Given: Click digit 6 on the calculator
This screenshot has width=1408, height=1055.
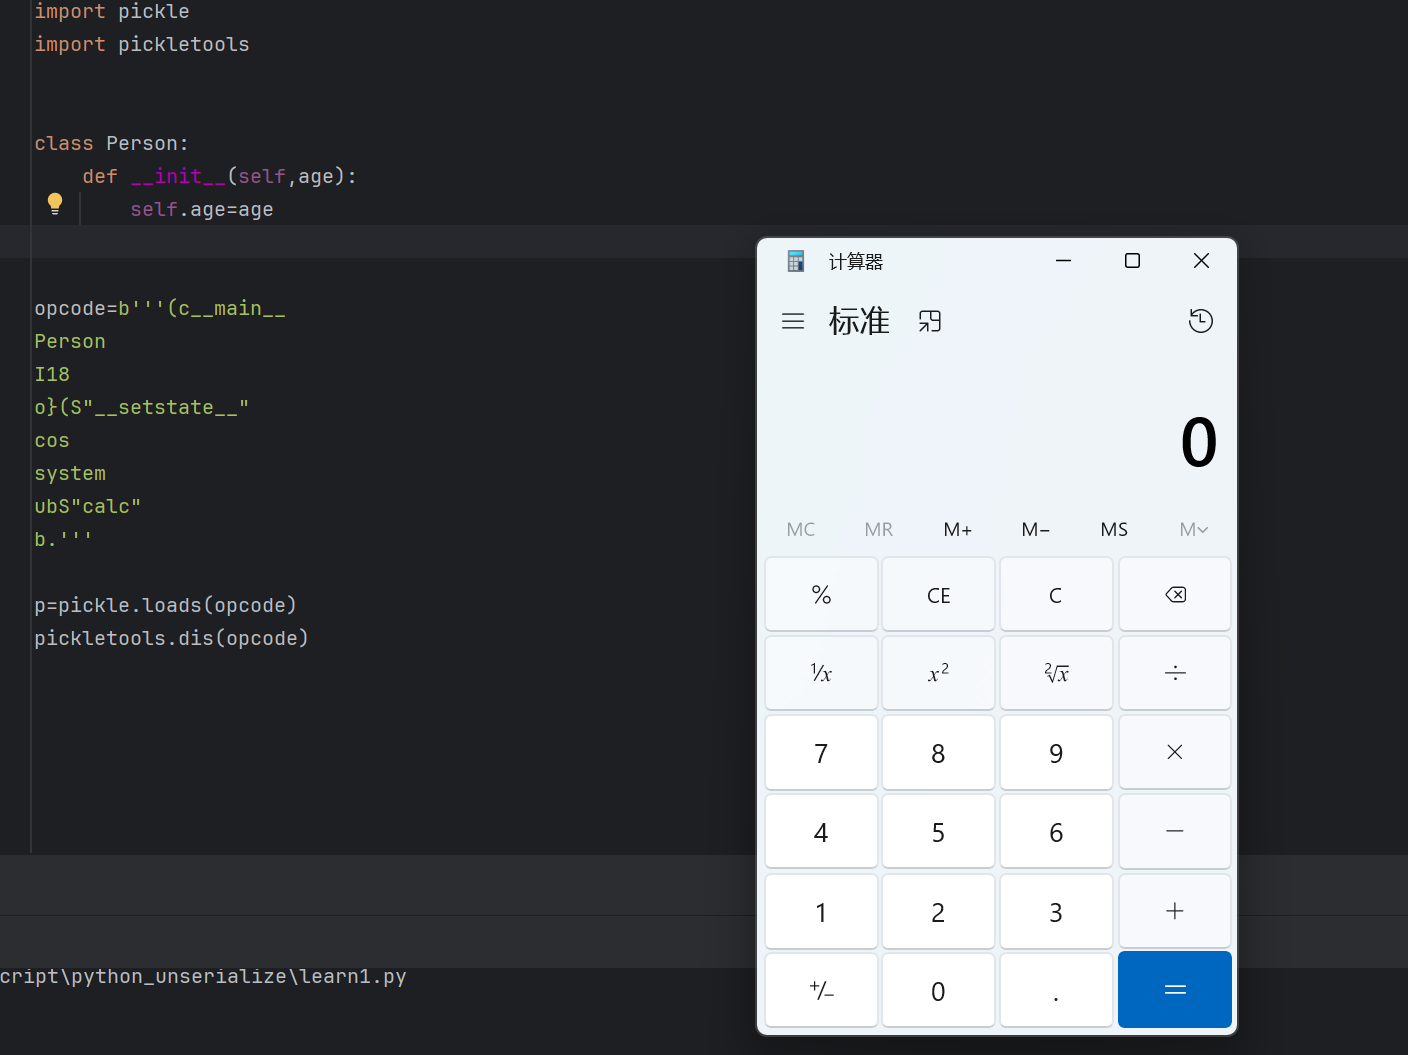Looking at the screenshot, I should coord(1056,831).
